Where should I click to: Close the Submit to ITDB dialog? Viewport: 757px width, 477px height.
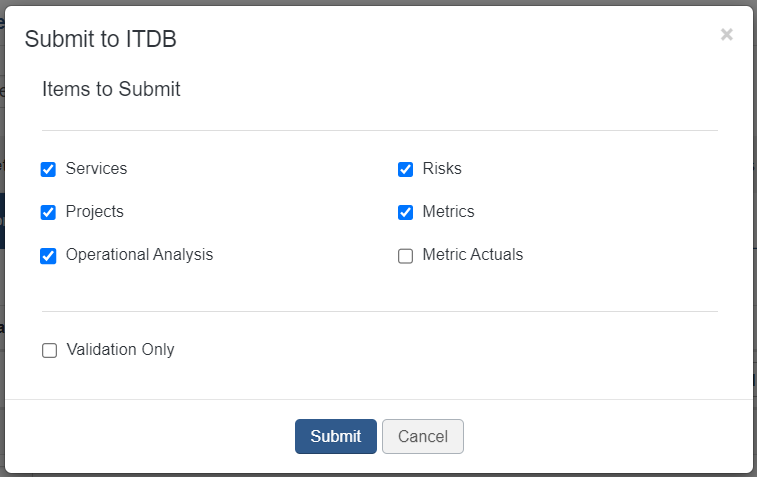click(x=727, y=34)
